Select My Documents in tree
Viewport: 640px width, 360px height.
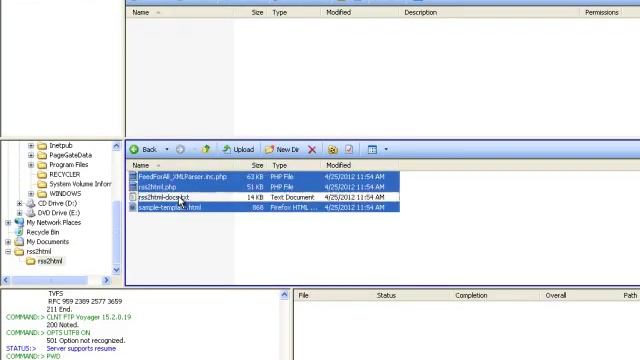[47, 242]
